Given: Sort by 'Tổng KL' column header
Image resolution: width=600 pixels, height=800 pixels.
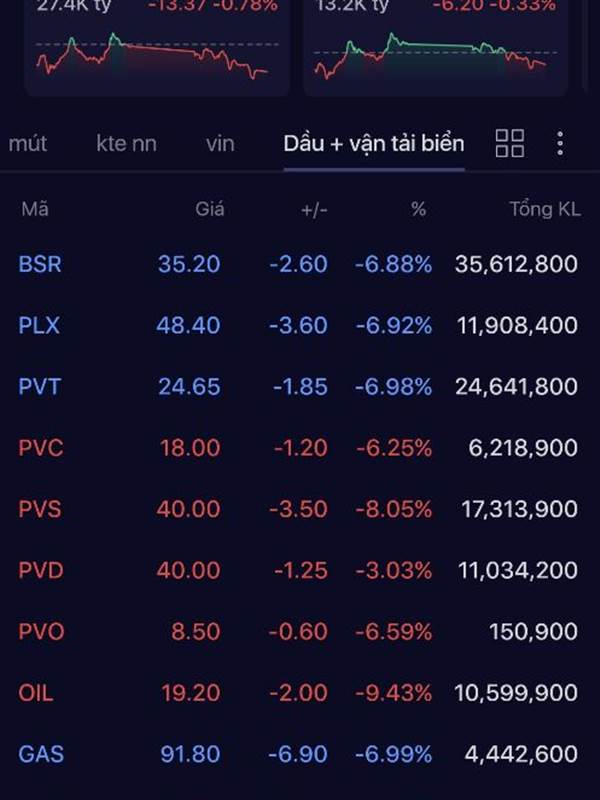Looking at the screenshot, I should point(544,209).
